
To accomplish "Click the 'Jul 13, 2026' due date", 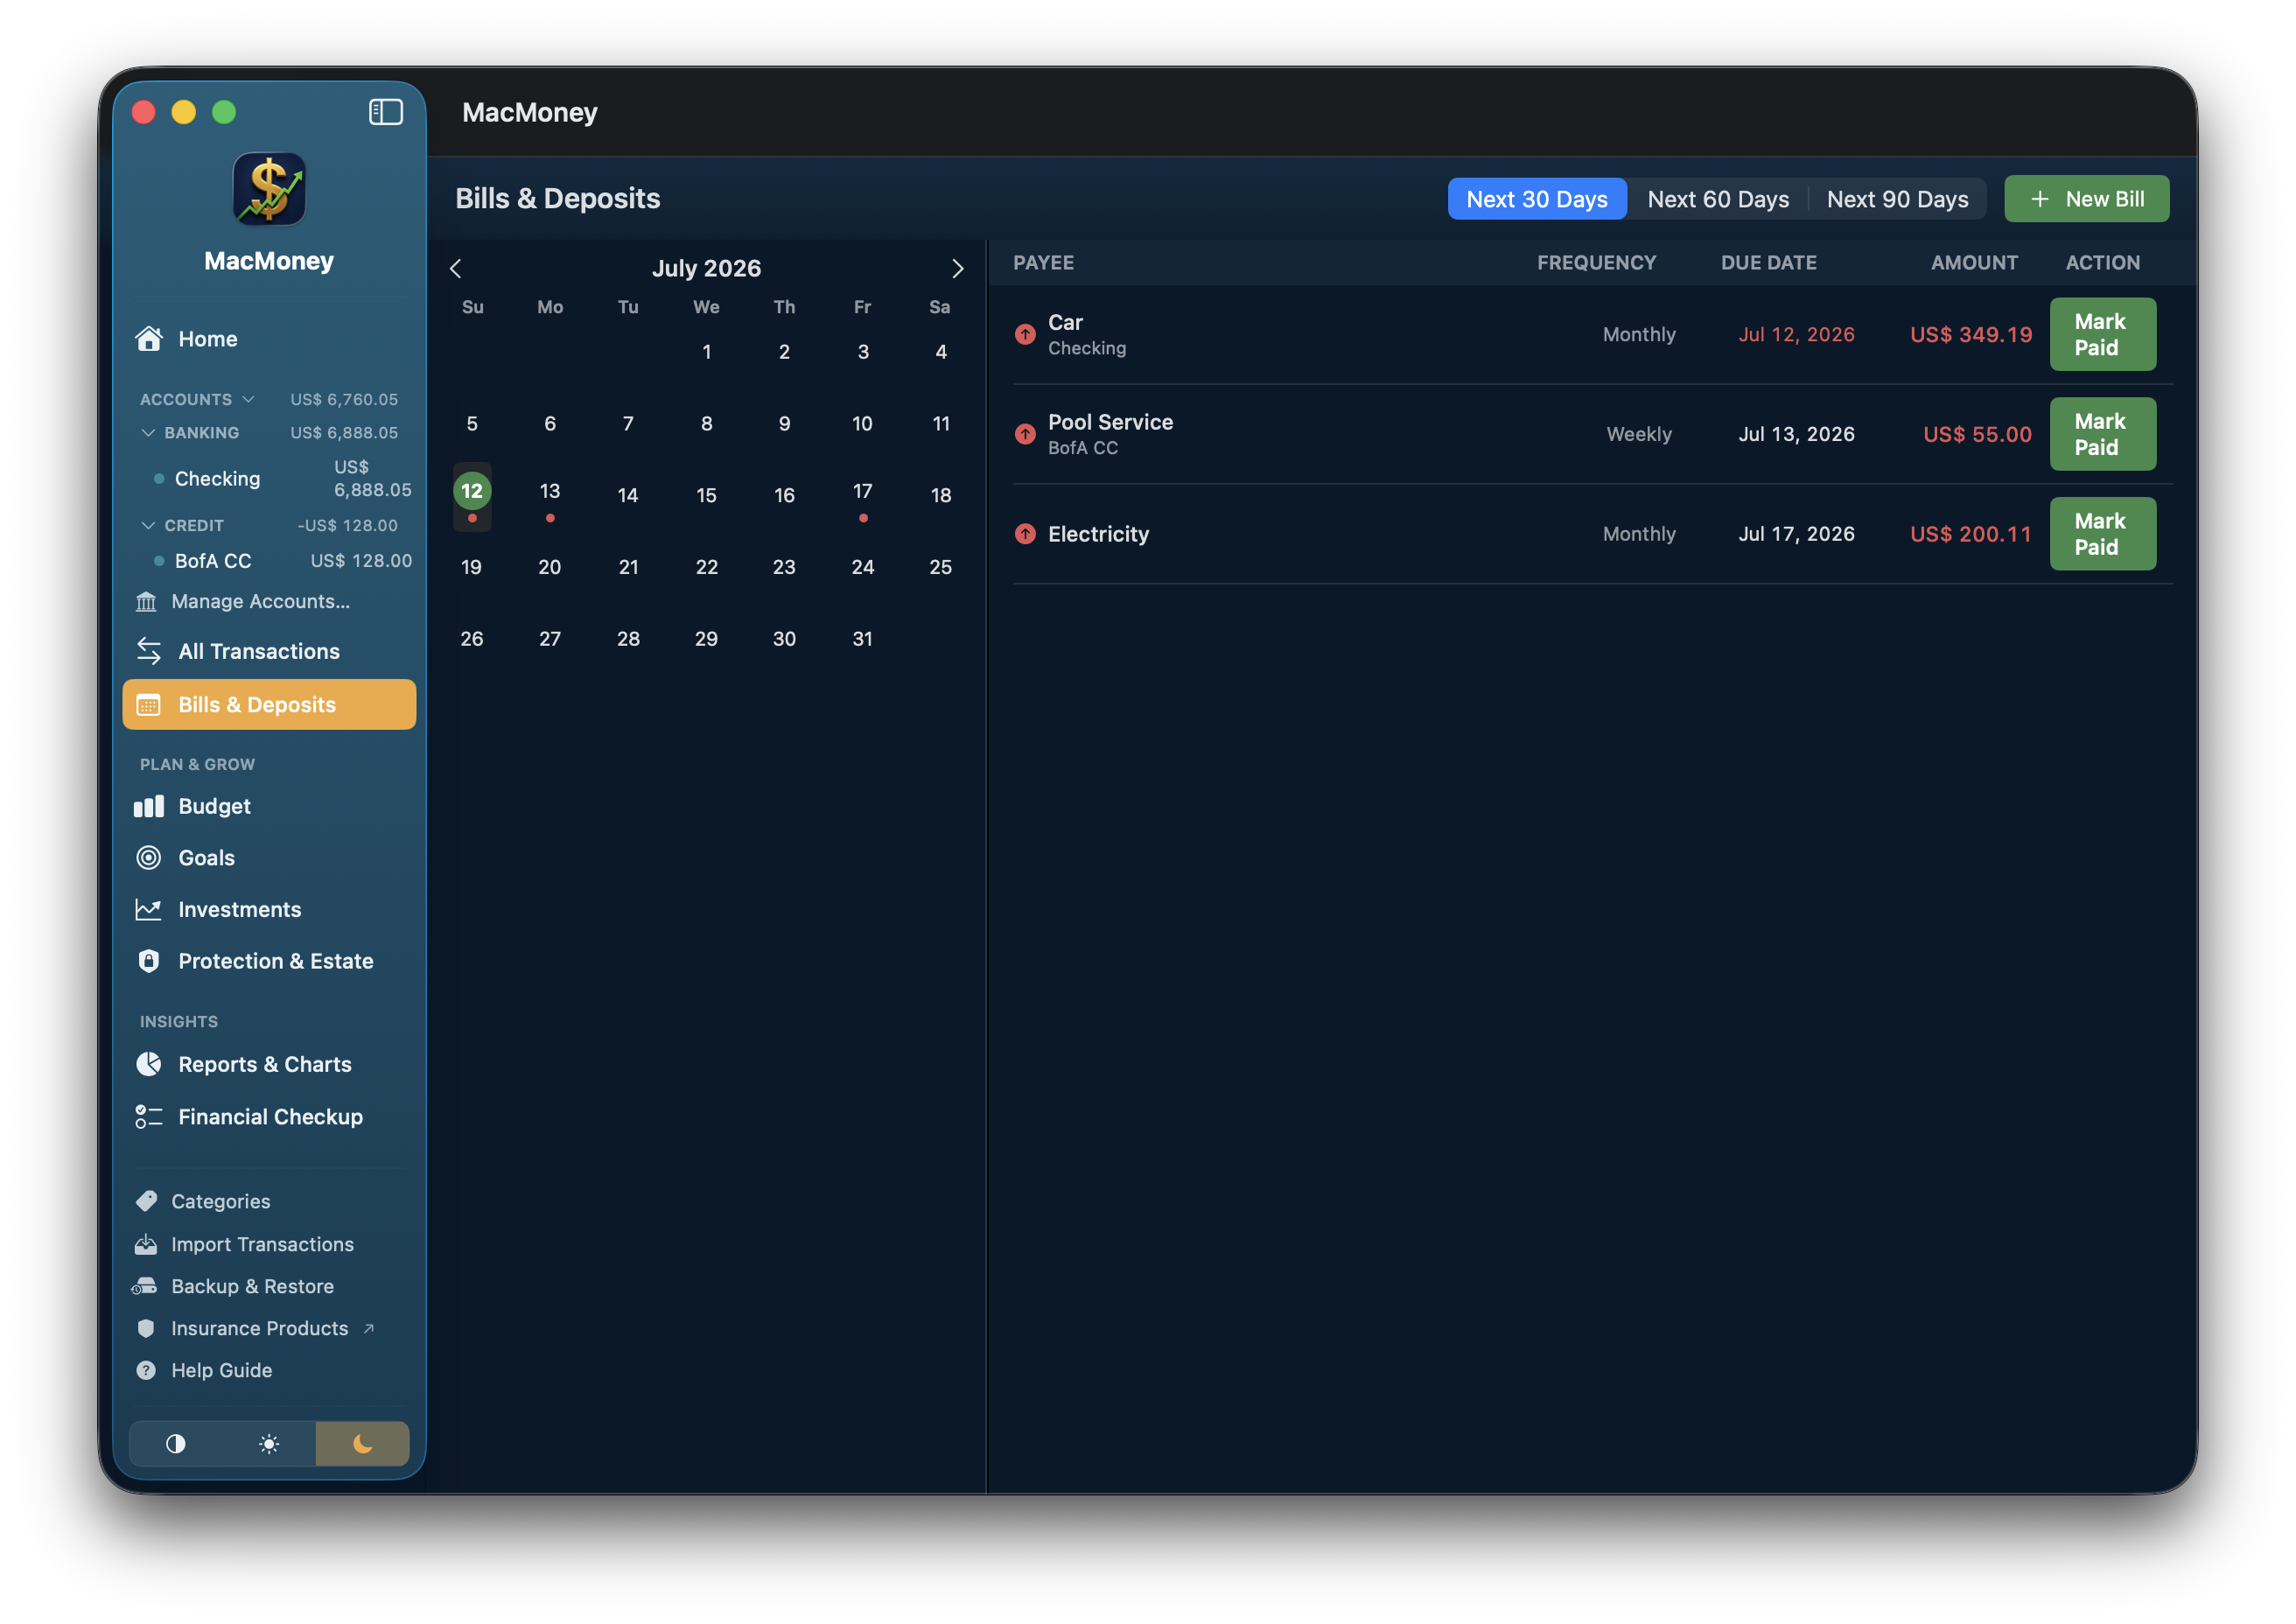I will tap(1796, 434).
